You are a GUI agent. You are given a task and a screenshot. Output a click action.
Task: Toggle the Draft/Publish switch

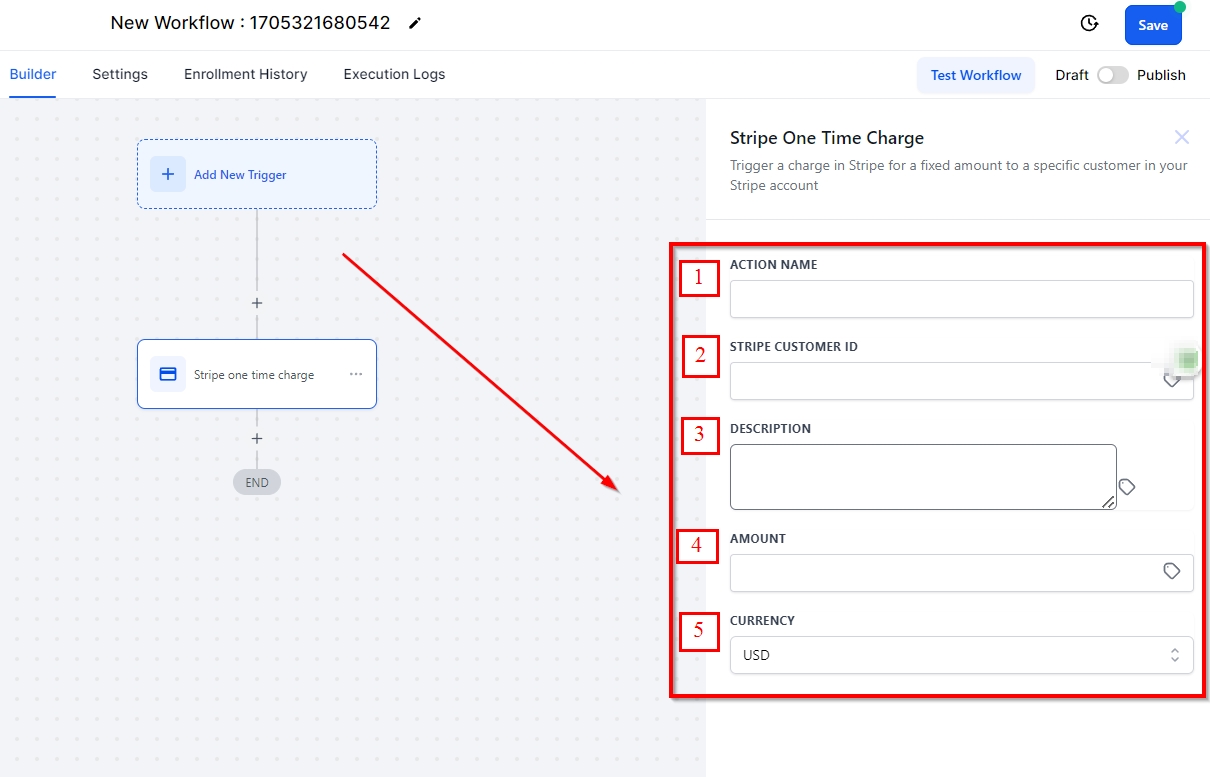(x=1112, y=75)
